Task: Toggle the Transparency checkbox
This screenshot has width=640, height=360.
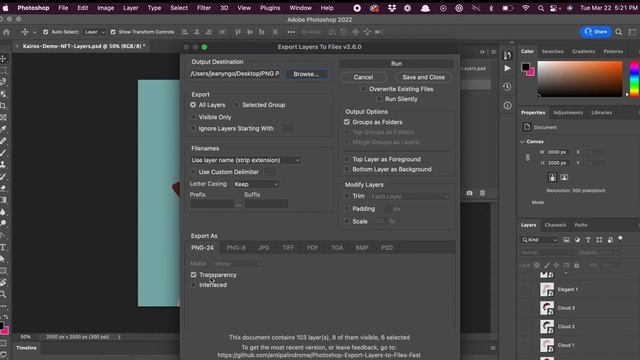Action: coord(193,275)
